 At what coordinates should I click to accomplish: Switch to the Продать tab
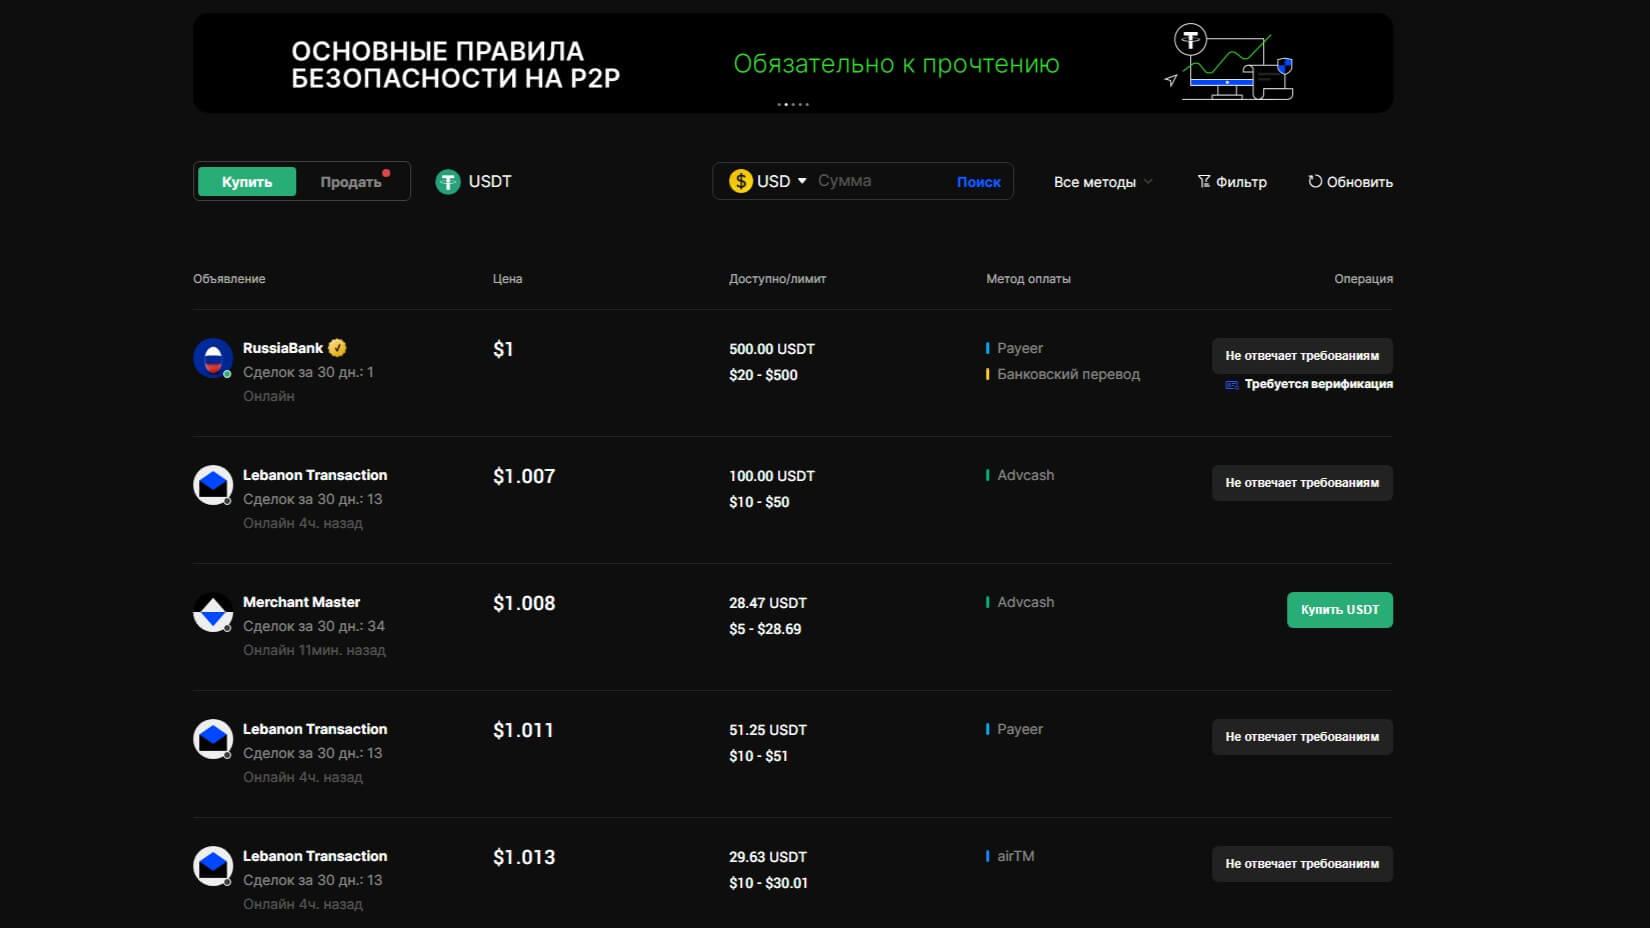point(351,182)
